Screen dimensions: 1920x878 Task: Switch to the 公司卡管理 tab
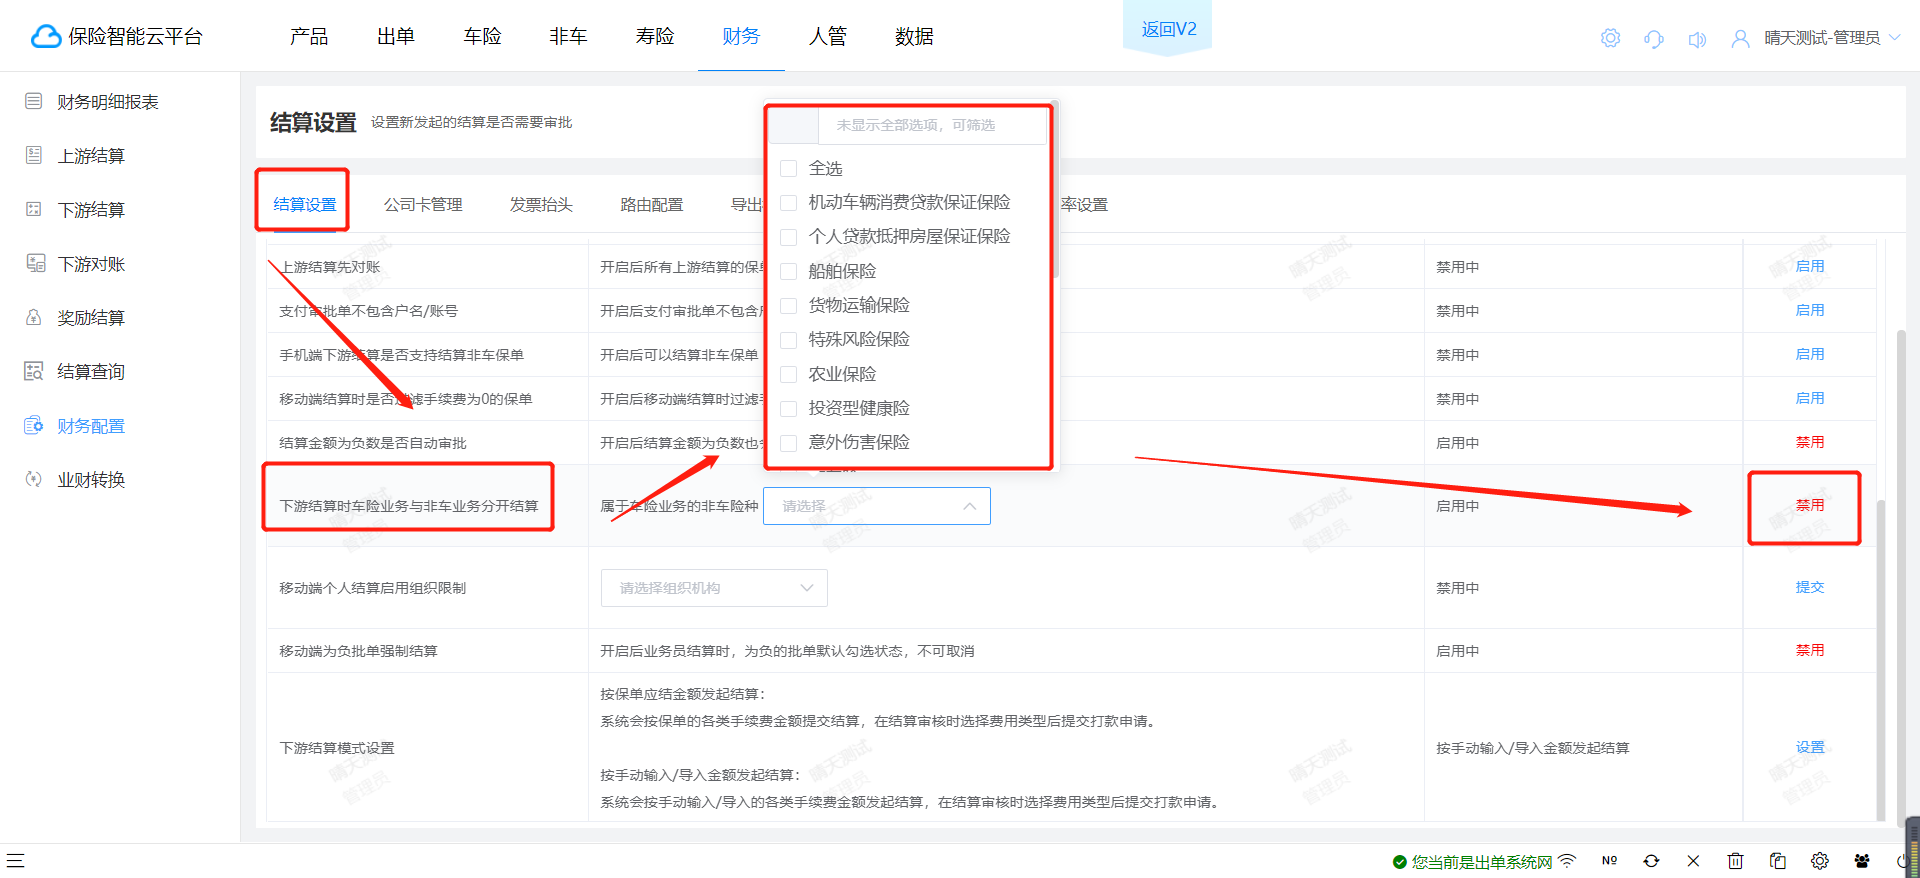coord(423,204)
